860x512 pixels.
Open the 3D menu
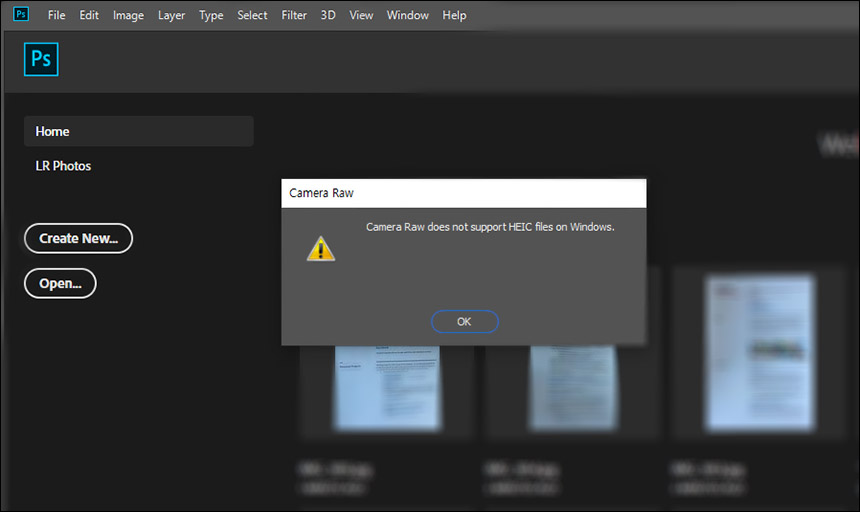coord(328,15)
